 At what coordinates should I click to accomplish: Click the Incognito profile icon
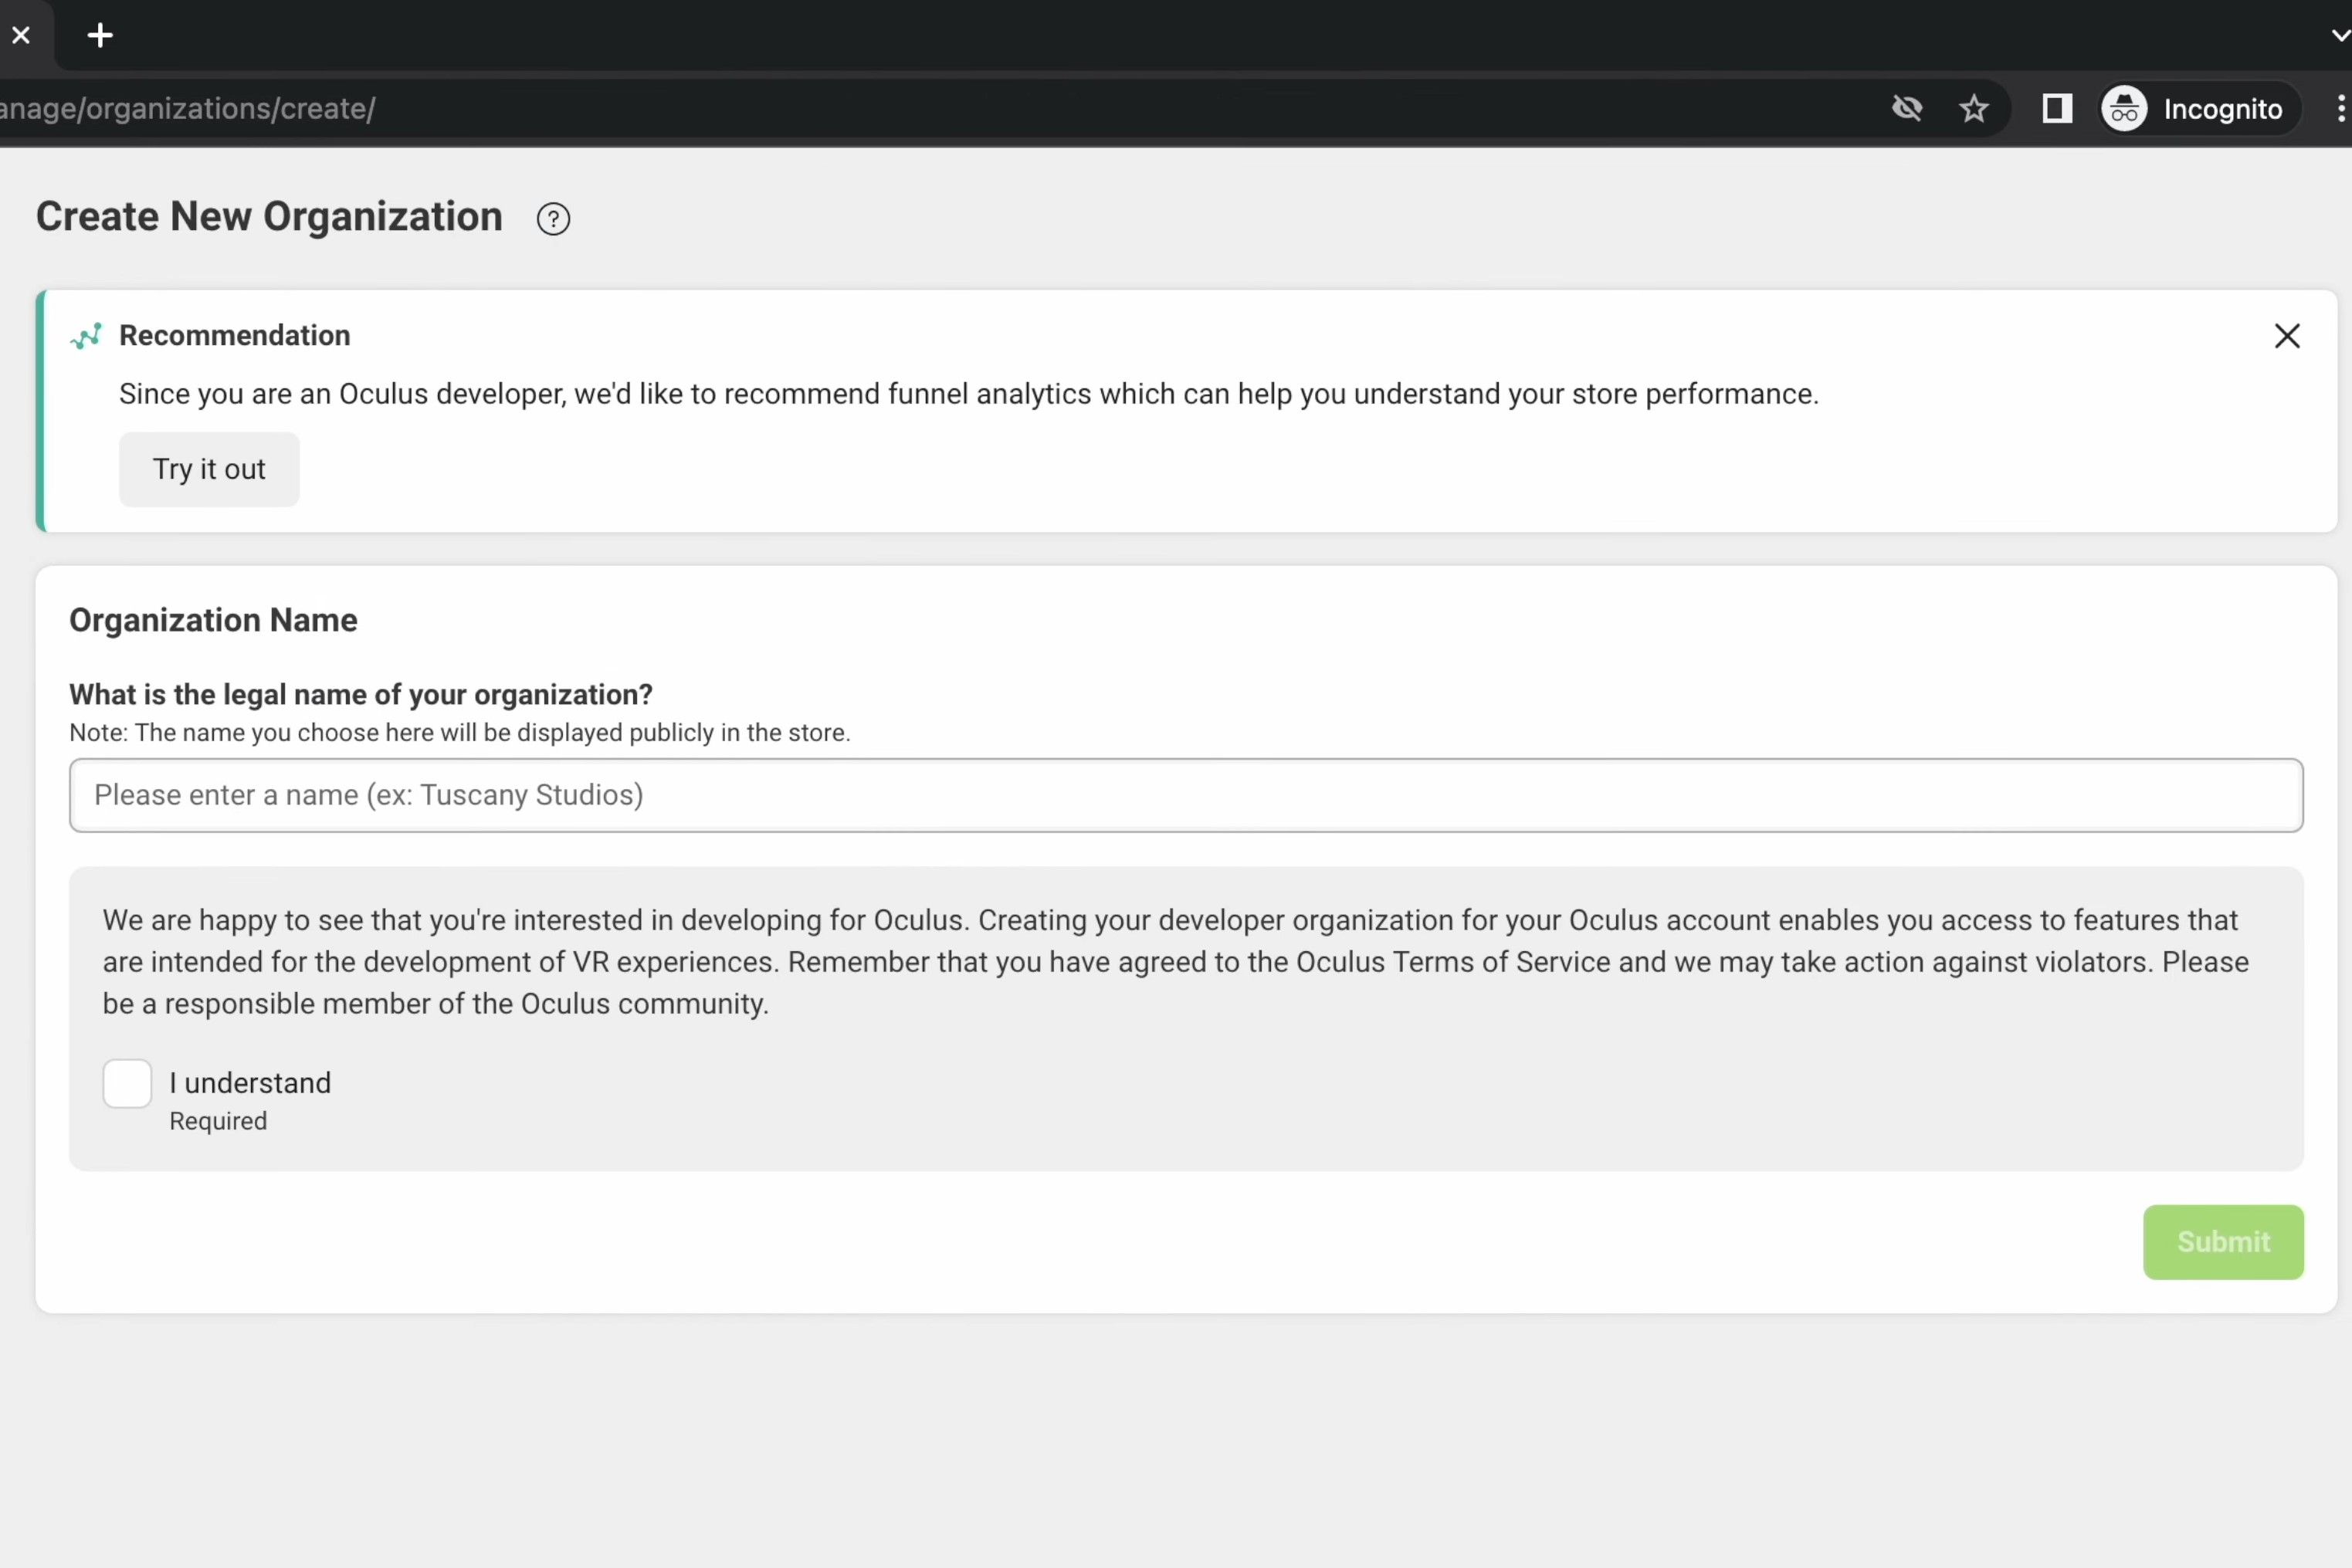click(x=2125, y=108)
